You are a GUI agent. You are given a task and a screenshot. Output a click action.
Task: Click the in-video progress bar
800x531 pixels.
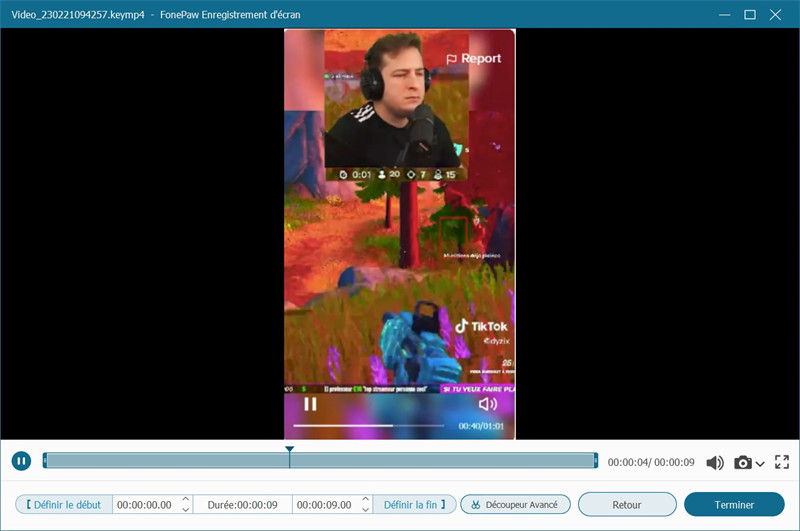coord(368,425)
